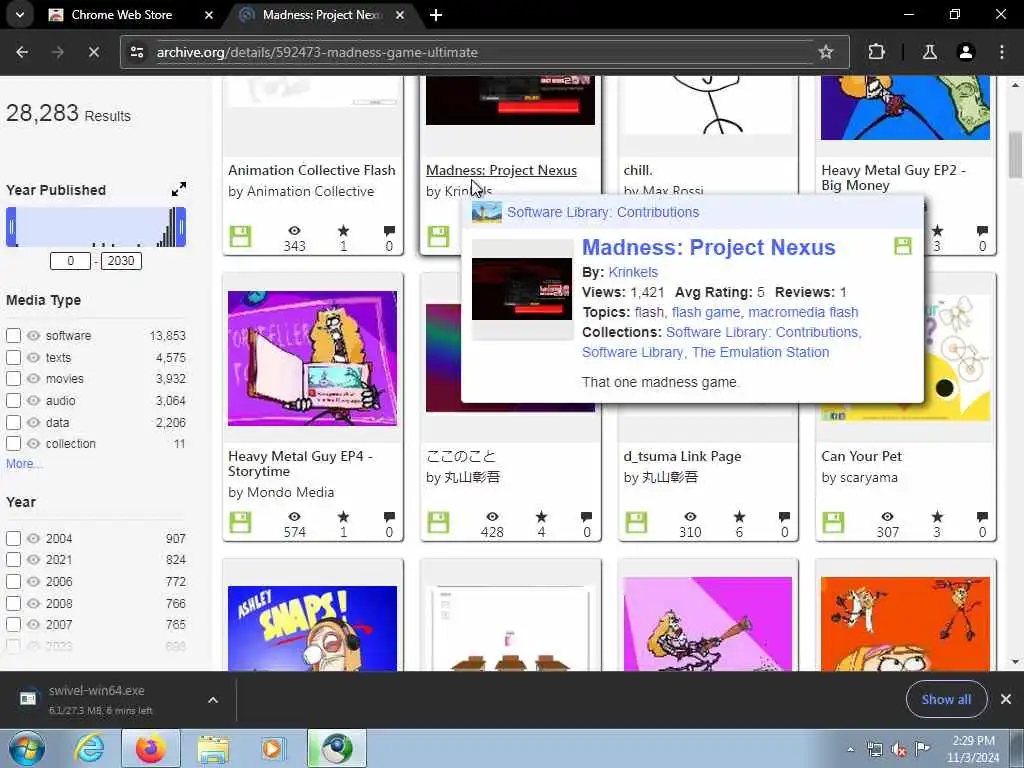This screenshot has height=768, width=1024.
Task: Toggle eye icon next to movies
Action: tap(33, 379)
